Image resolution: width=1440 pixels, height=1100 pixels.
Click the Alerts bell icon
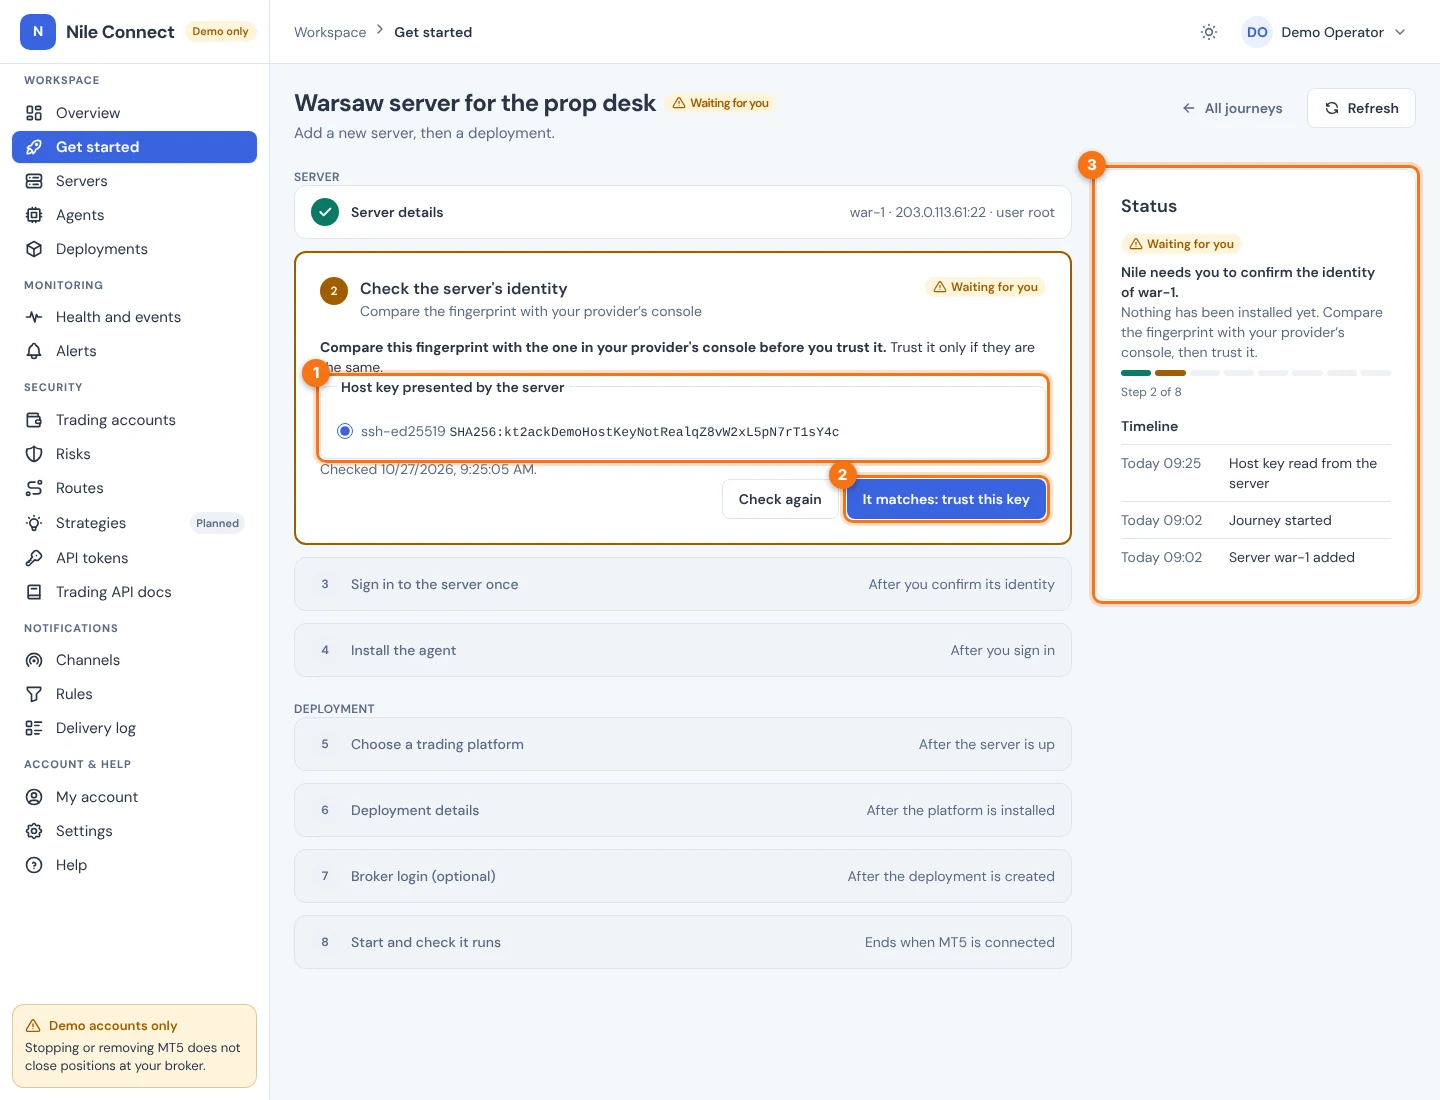34,351
